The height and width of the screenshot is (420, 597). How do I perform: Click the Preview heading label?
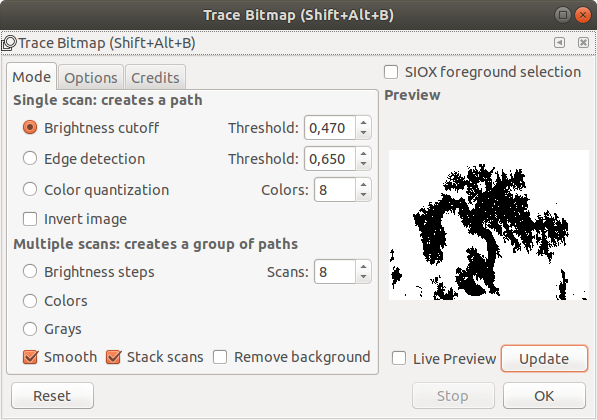click(x=412, y=95)
